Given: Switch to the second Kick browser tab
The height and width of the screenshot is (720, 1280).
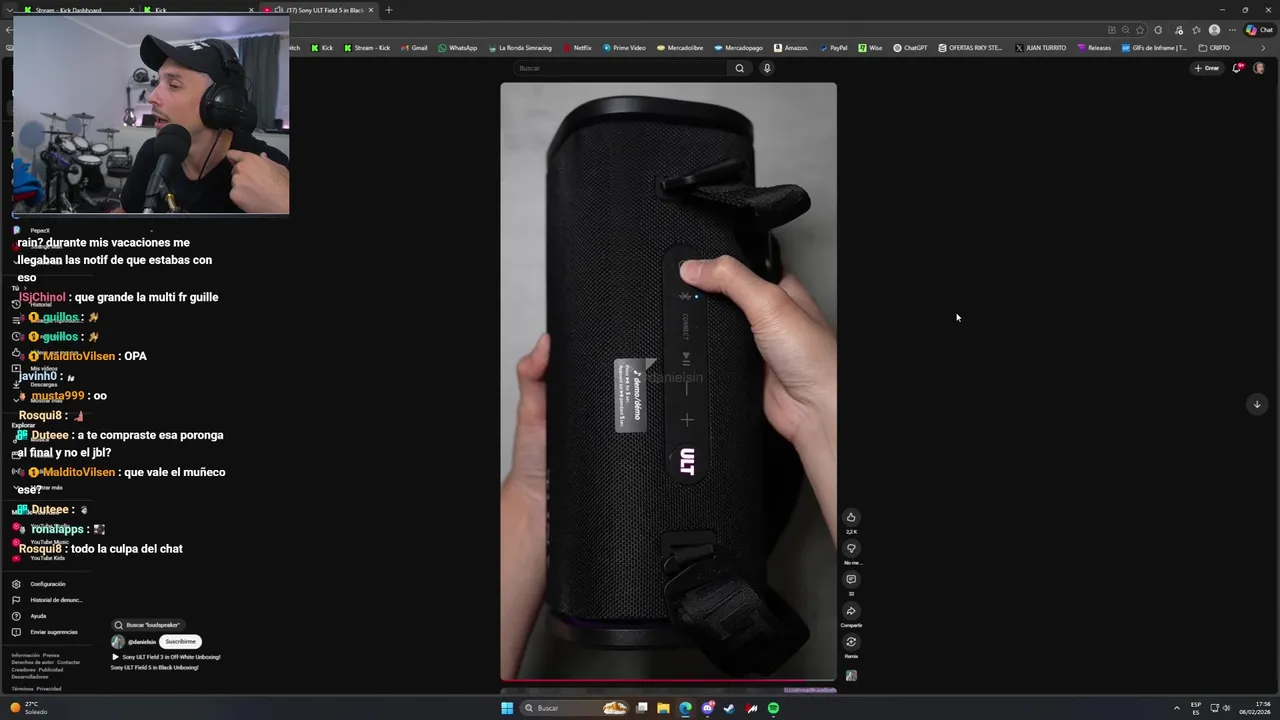Looking at the screenshot, I should pyautogui.click(x=197, y=10).
